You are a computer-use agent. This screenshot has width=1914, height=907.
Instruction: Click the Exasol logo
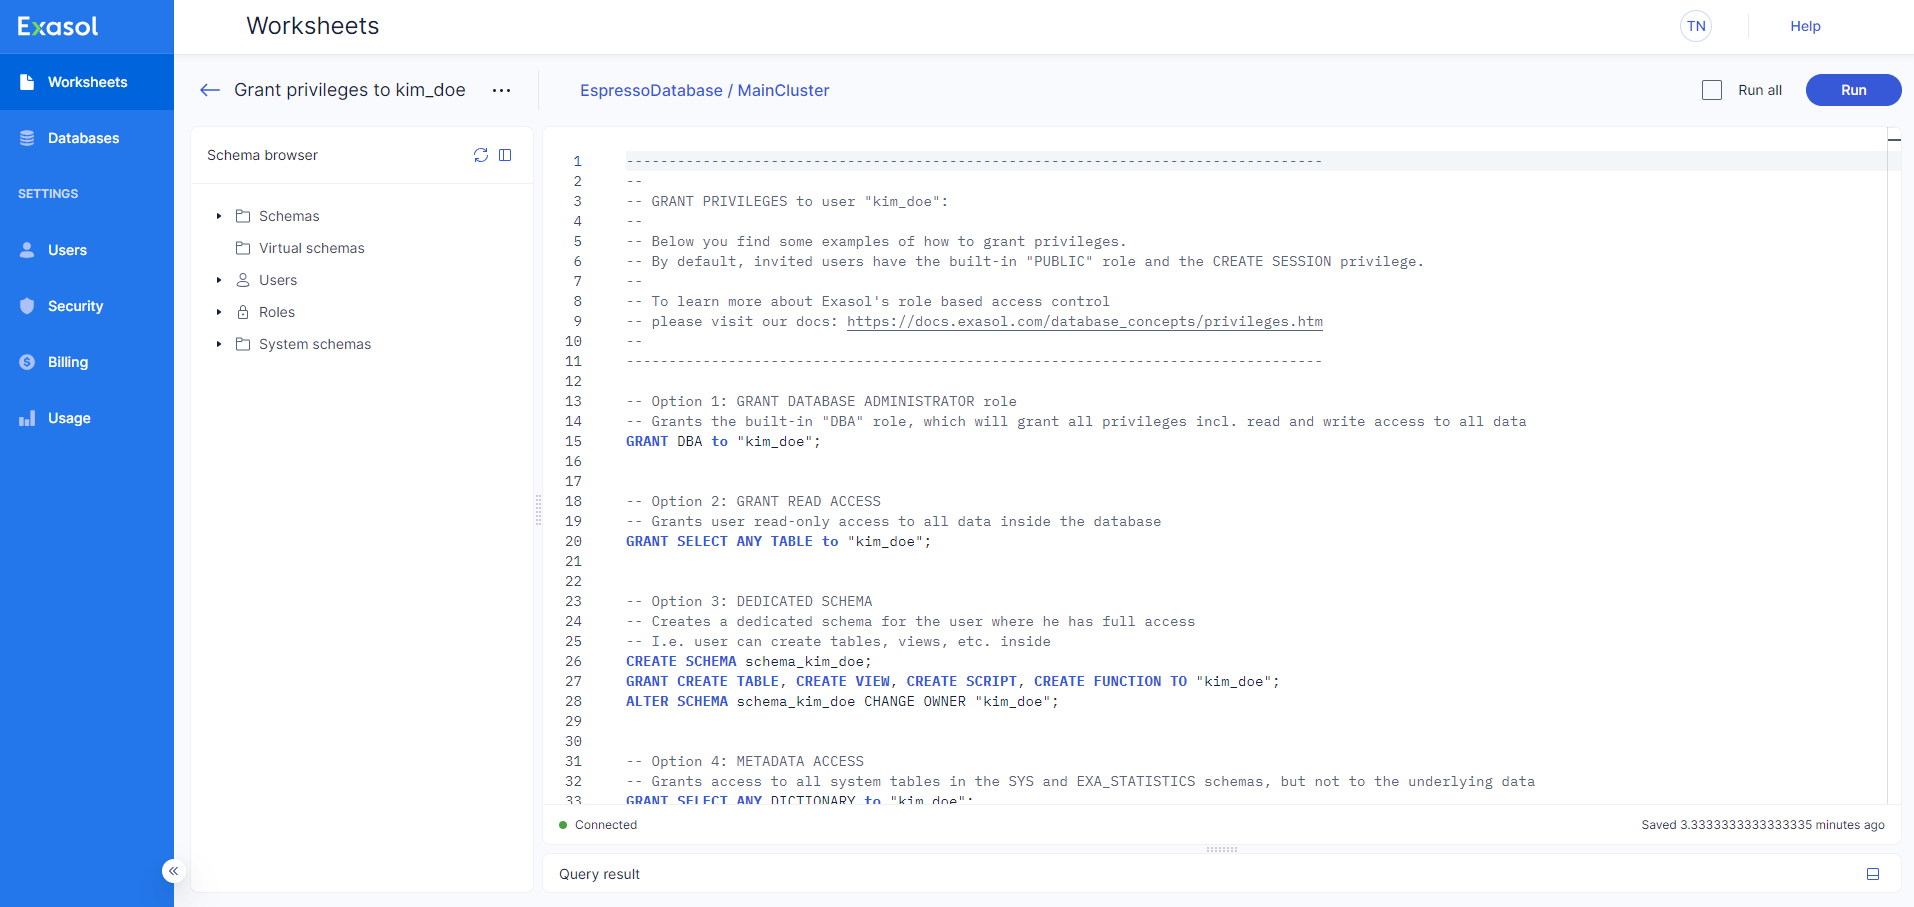click(58, 27)
